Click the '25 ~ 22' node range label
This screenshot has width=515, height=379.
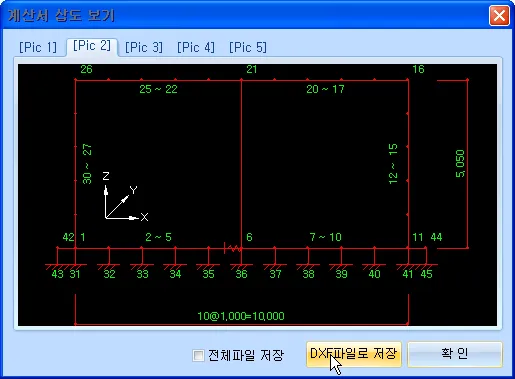pos(158,89)
